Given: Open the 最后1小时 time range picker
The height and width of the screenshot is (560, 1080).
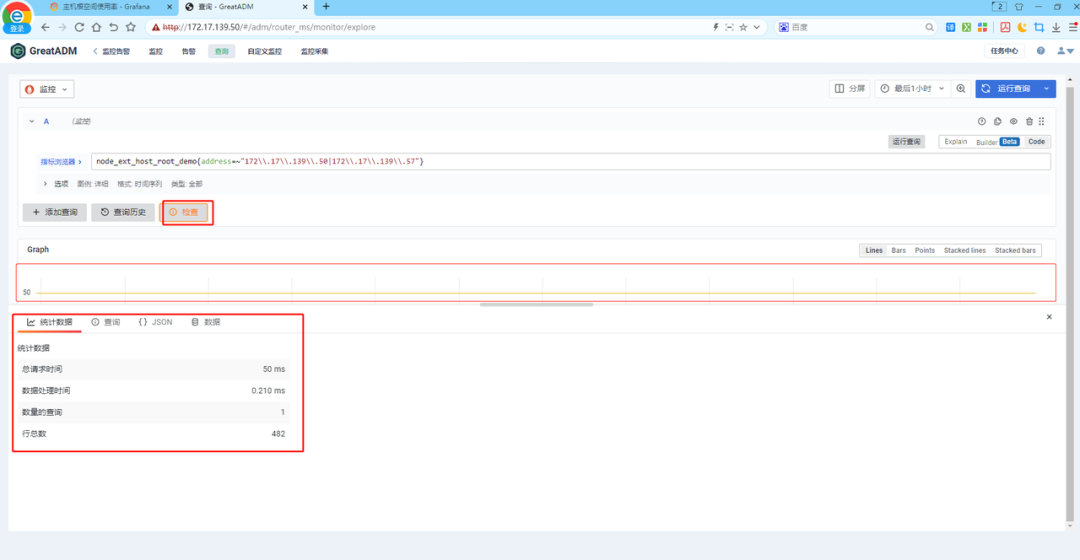Looking at the screenshot, I should click(913, 89).
